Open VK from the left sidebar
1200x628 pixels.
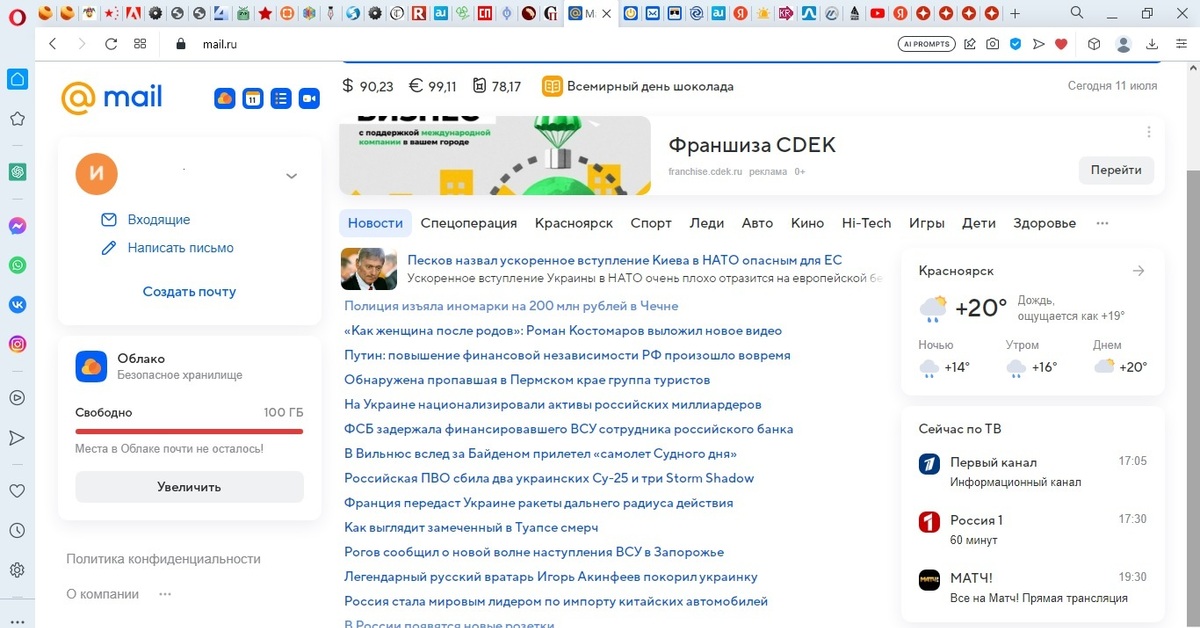point(16,304)
